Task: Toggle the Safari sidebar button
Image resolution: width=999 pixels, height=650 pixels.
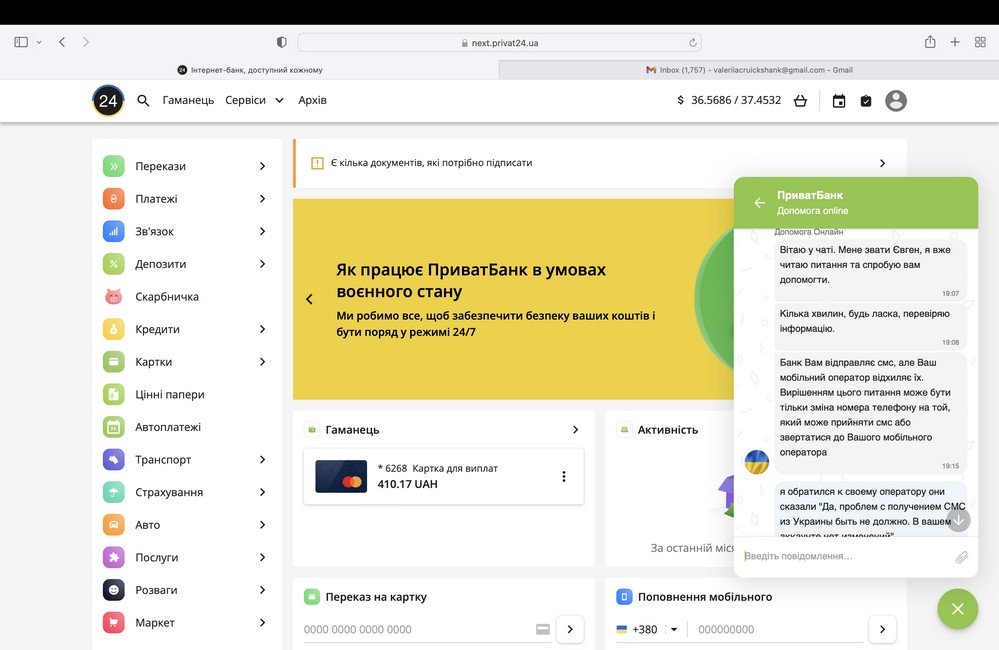Action: pyautogui.click(x=21, y=42)
